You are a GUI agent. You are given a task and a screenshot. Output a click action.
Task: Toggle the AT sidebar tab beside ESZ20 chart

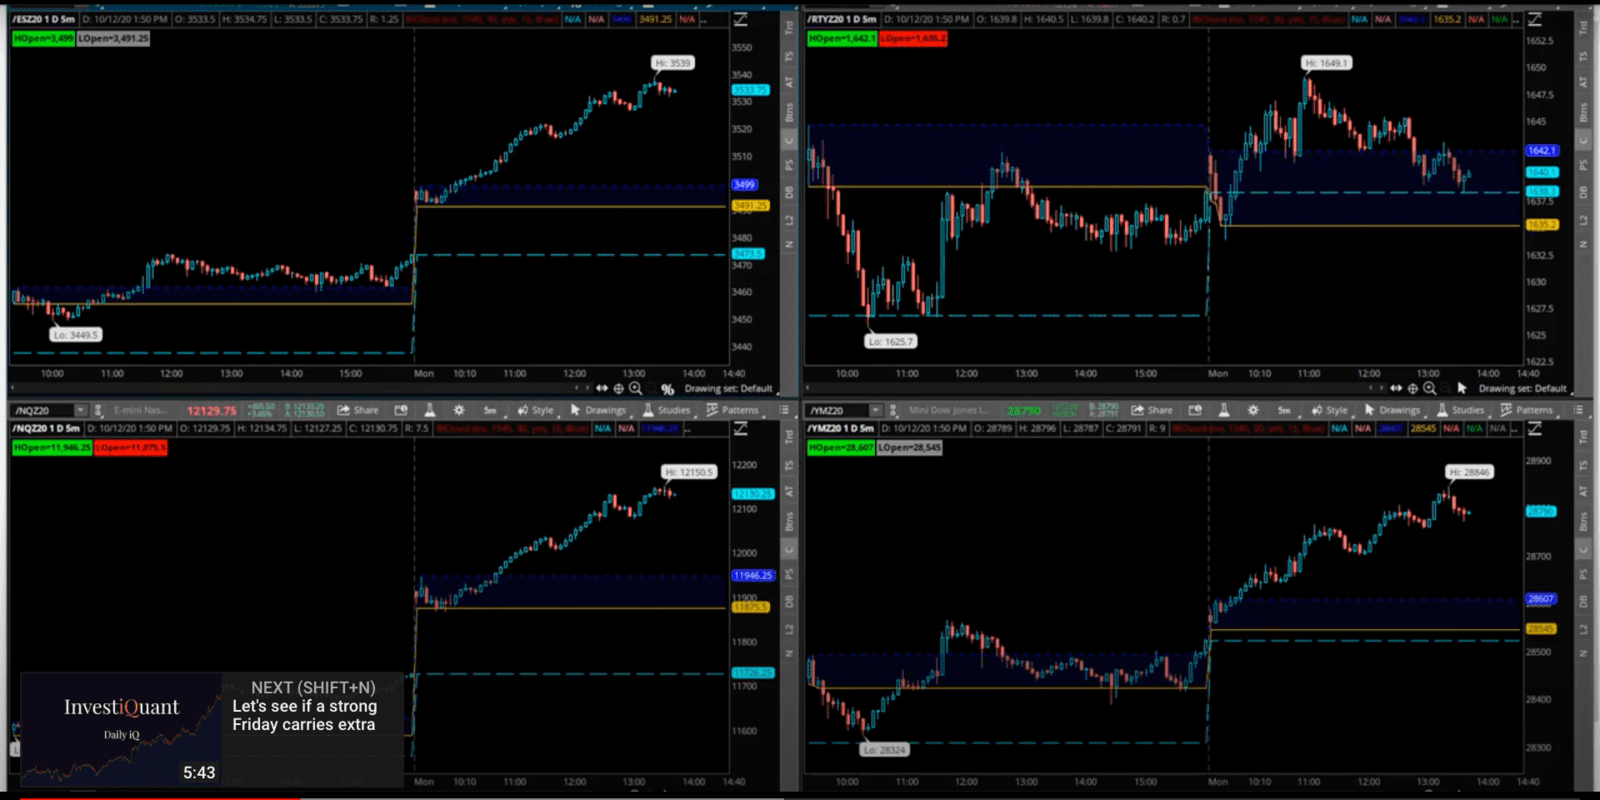point(789,83)
